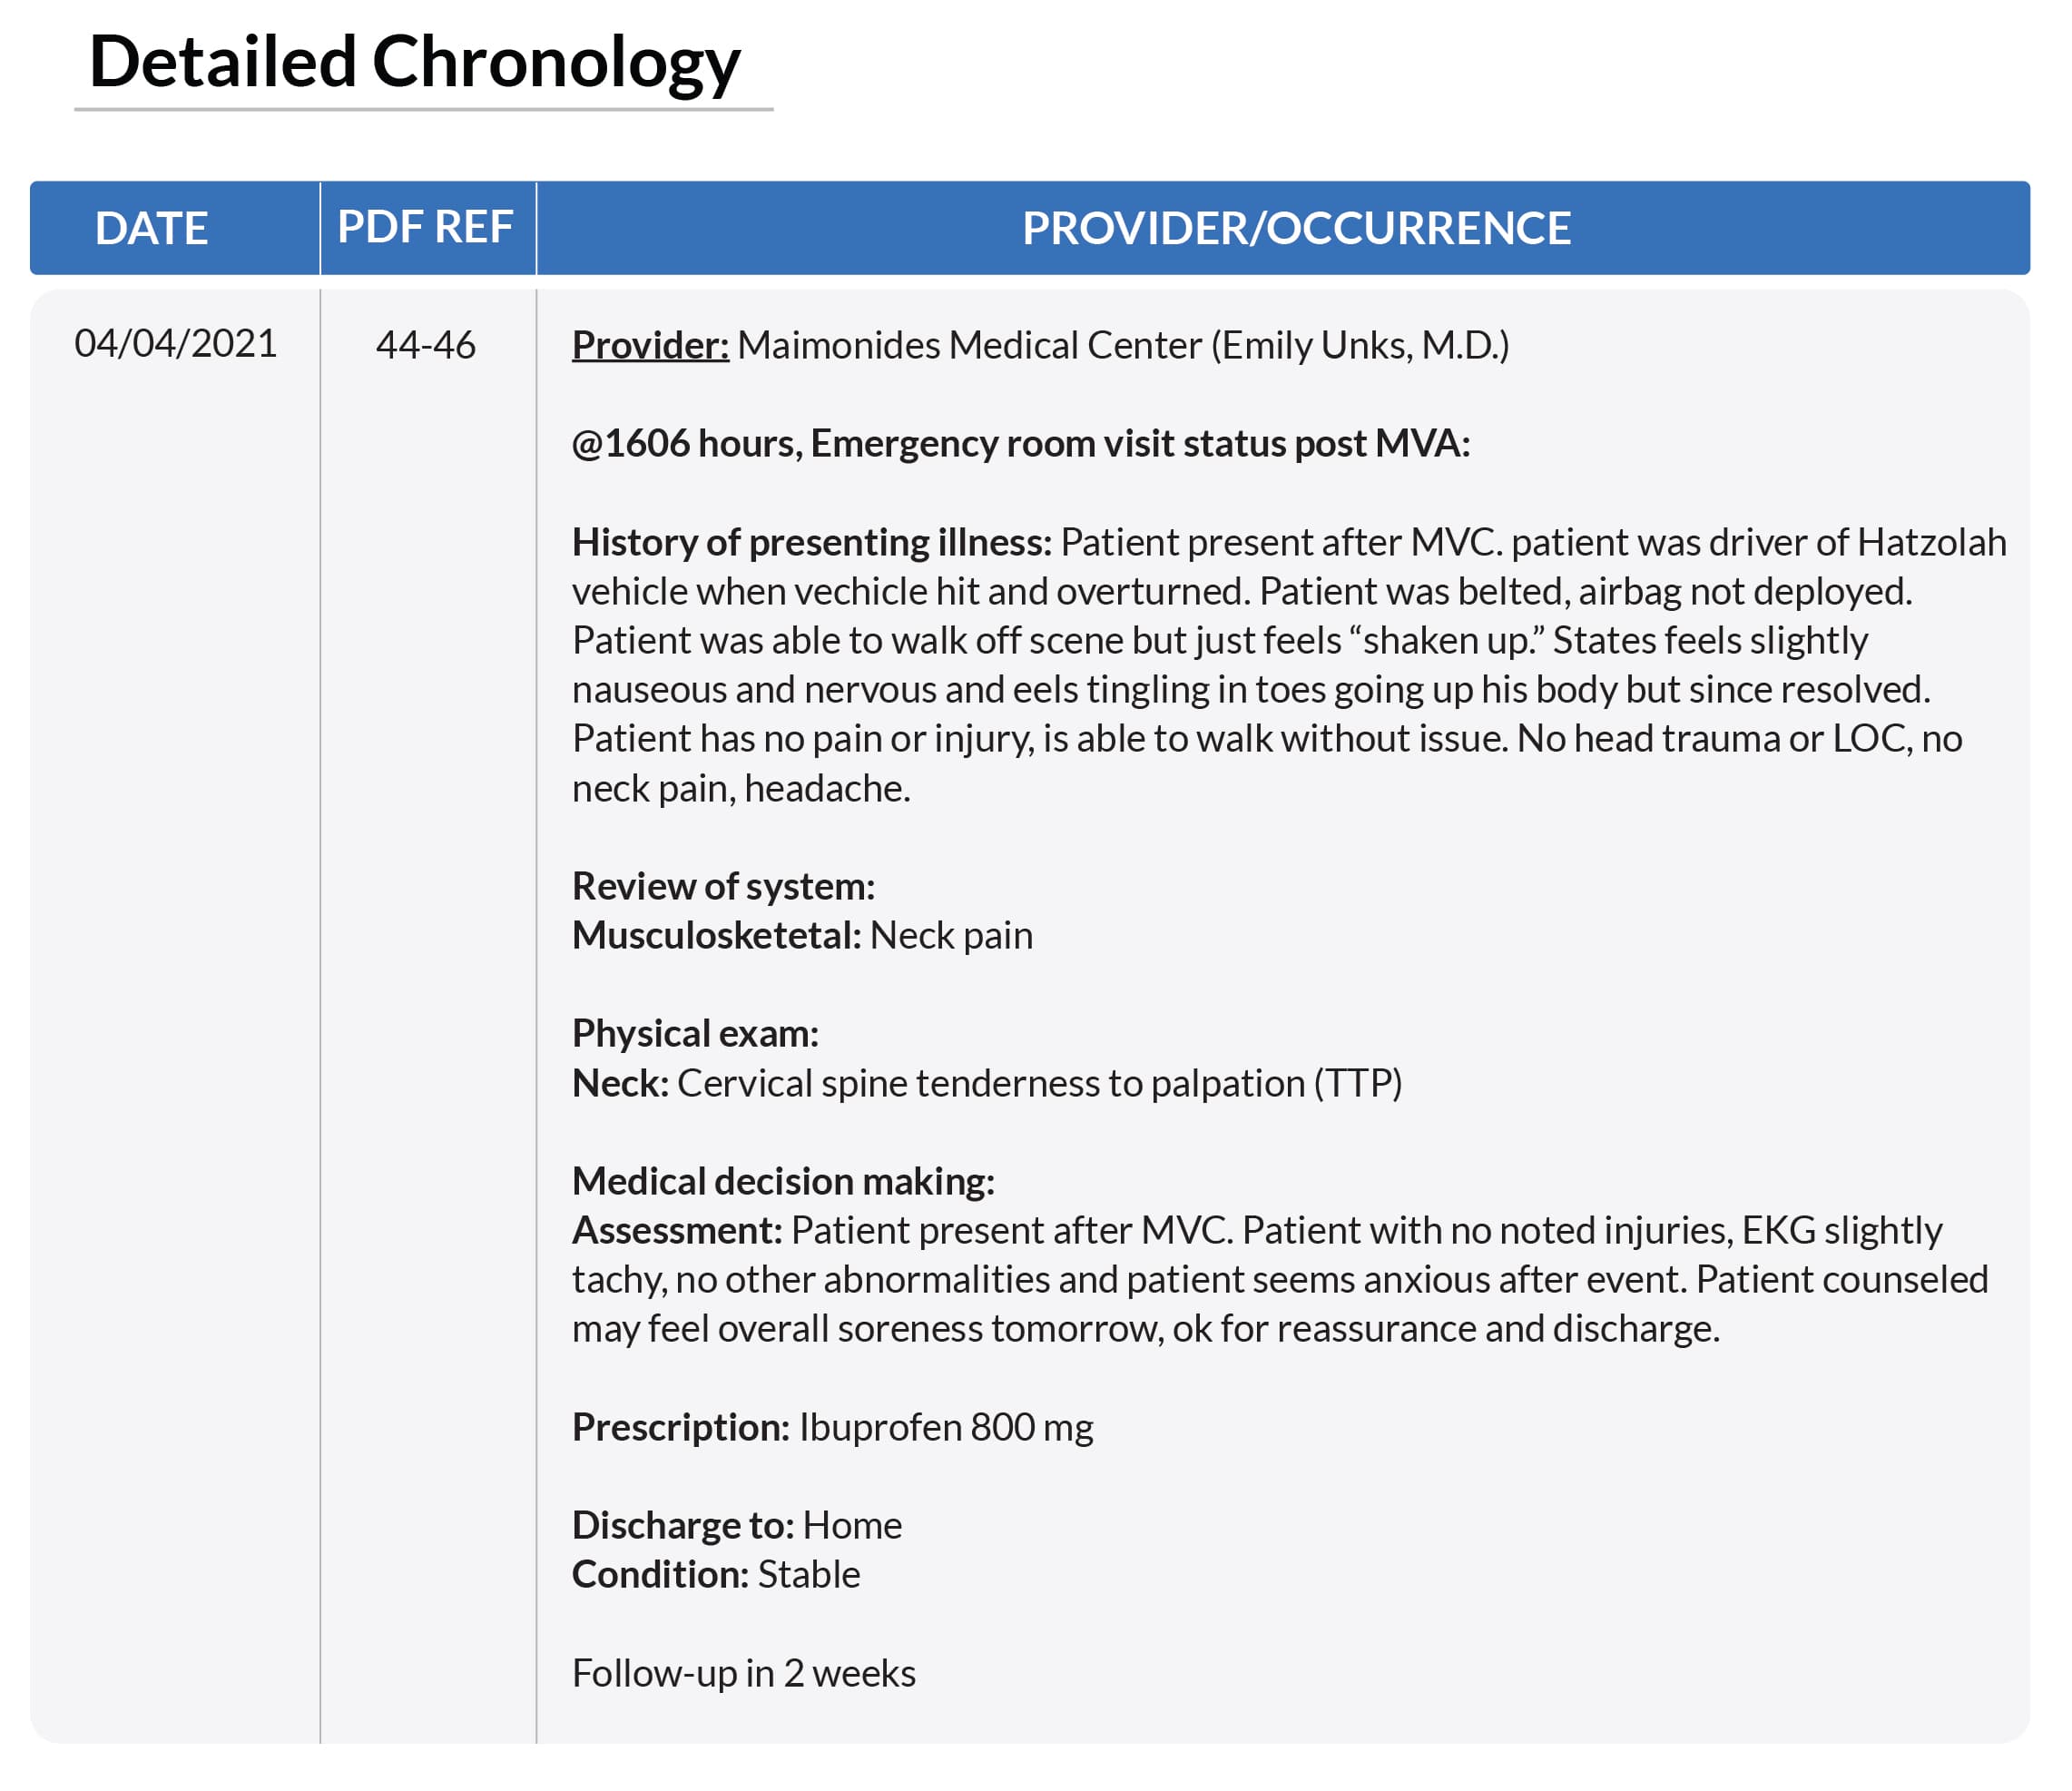Click the PROVIDER/OCCURRENCE column header
The image size is (2072, 1791).
[1297, 229]
